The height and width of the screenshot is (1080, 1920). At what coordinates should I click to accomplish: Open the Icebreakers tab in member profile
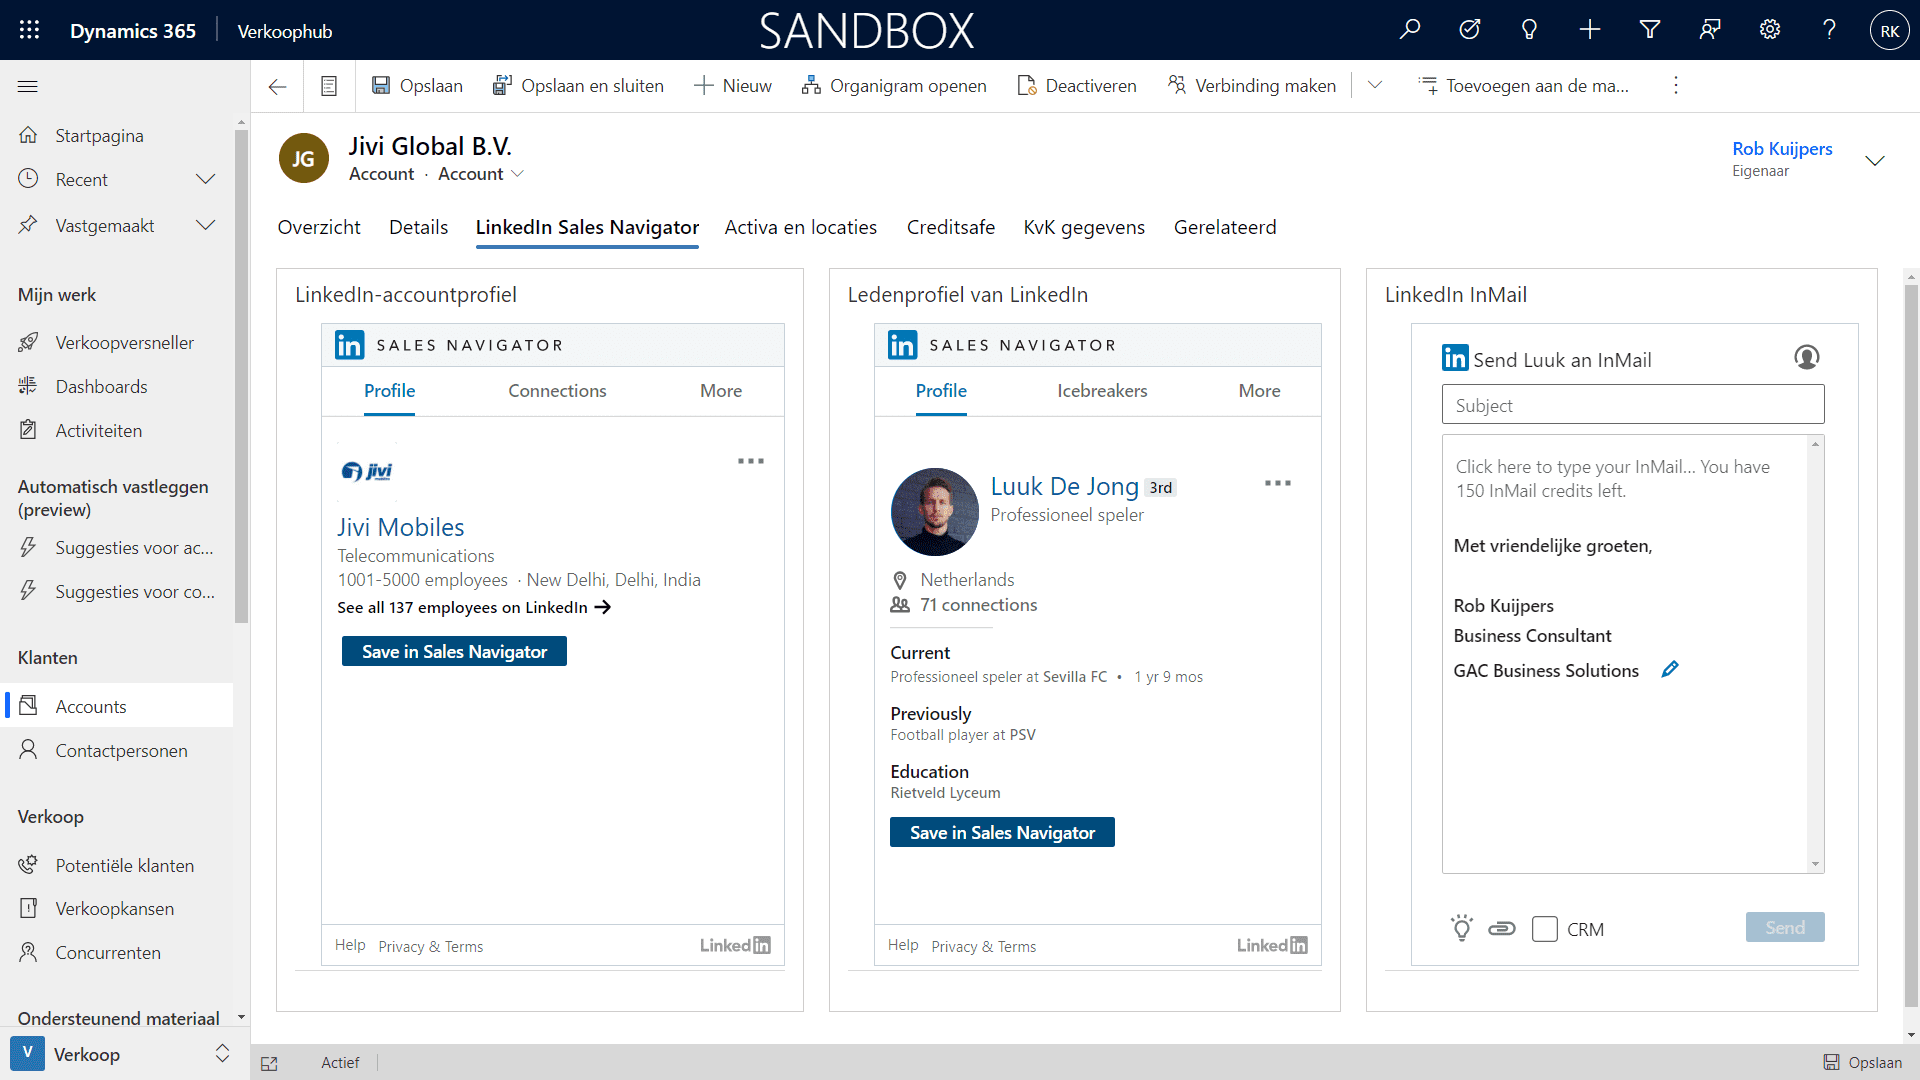tap(1102, 391)
